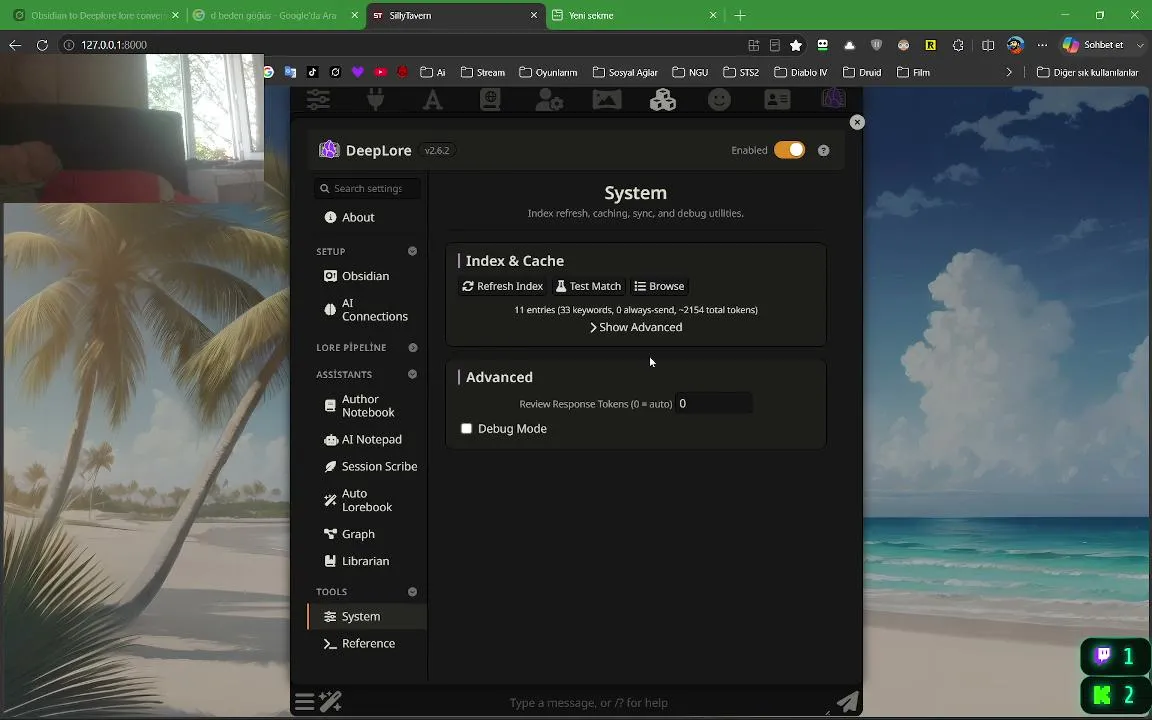The width and height of the screenshot is (1152, 720).
Task: Switch to the Yeni sekme browser tab
Action: tap(634, 15)
